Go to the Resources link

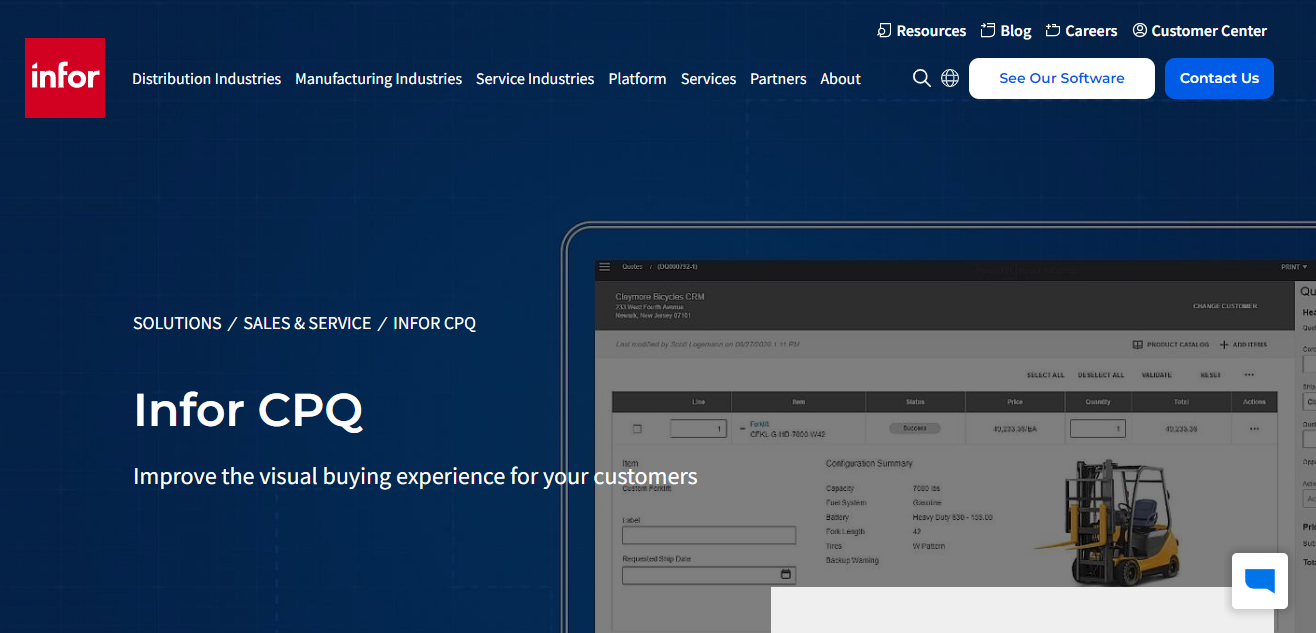tap(931, 31)
